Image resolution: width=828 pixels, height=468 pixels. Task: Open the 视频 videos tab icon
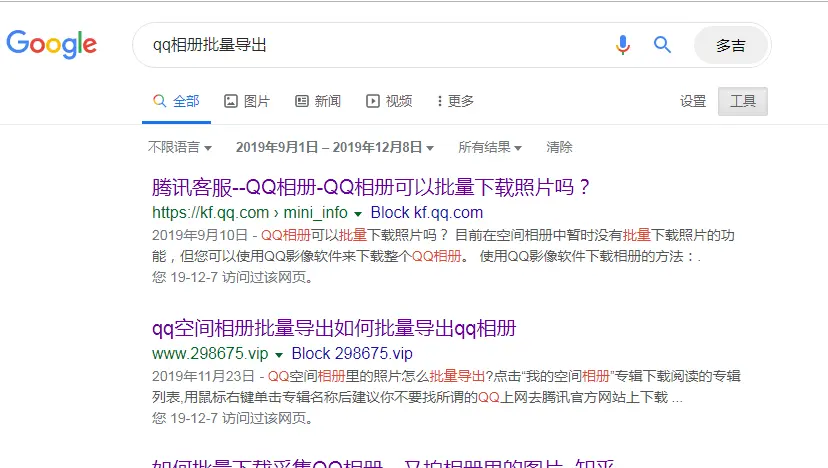coord(372,101)
